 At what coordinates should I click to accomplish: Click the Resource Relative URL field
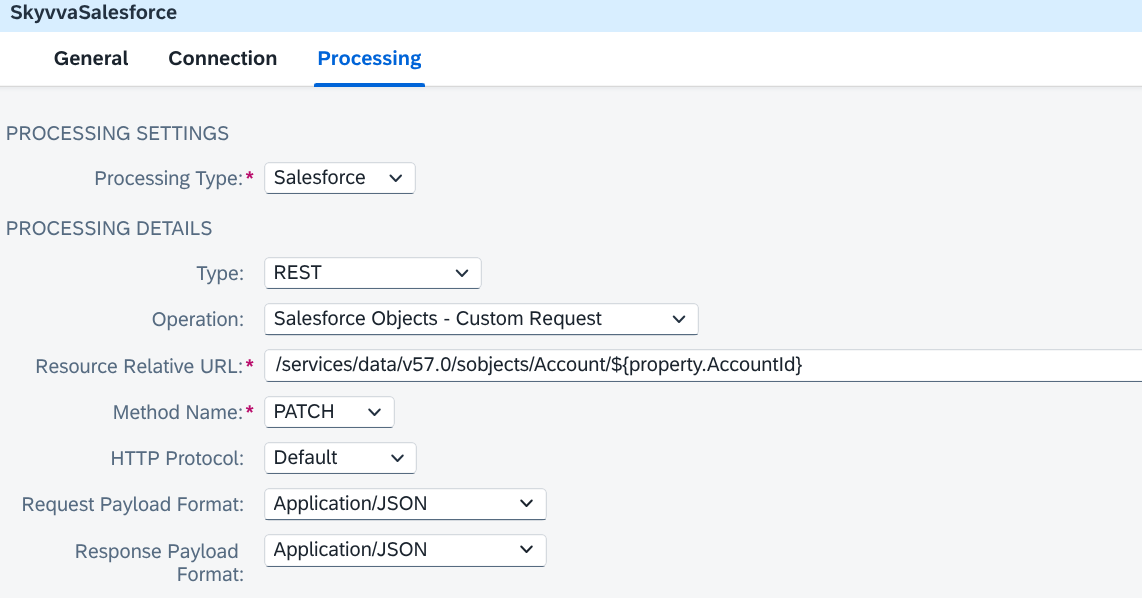(x=703, y=365)
